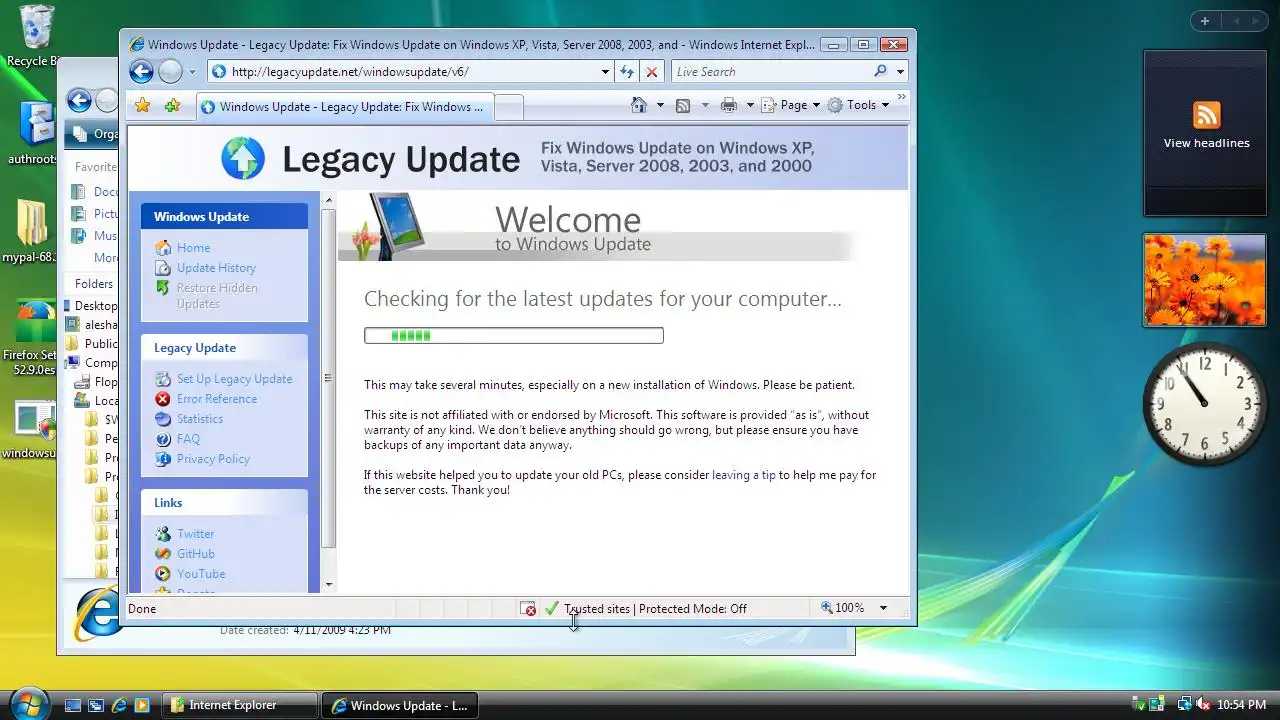Viewport: 1280px width, 720px height.
Task: Click the red Stop loading icon
Action: tap(652, 72)
